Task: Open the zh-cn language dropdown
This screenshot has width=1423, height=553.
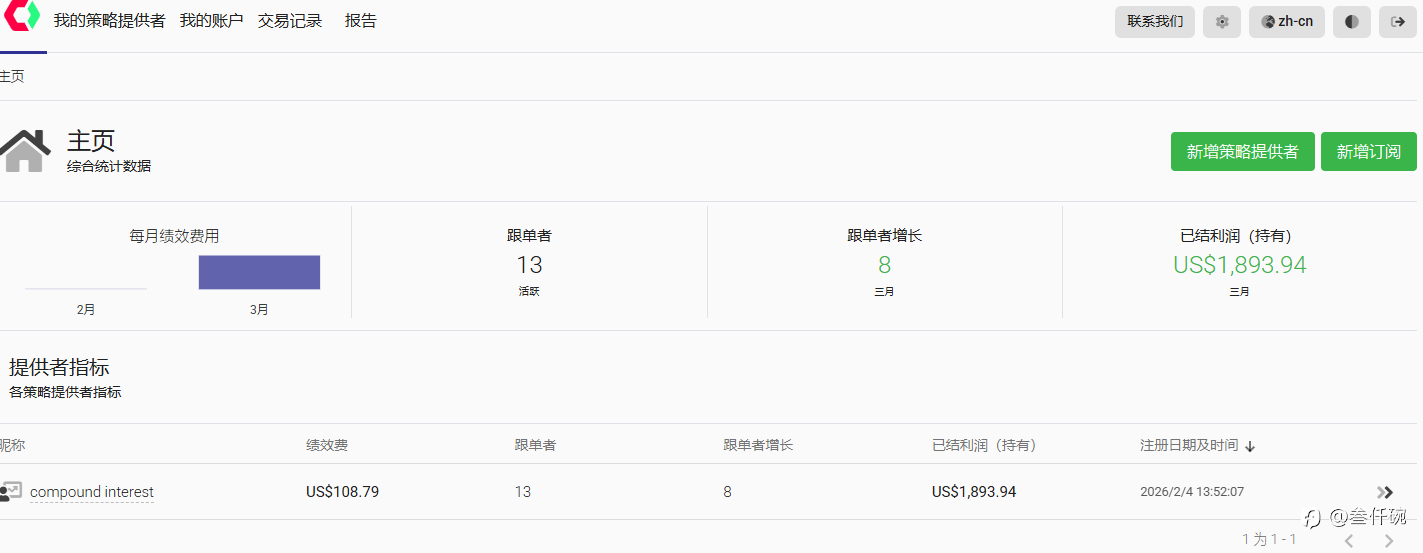Action: pos(1287,22)
